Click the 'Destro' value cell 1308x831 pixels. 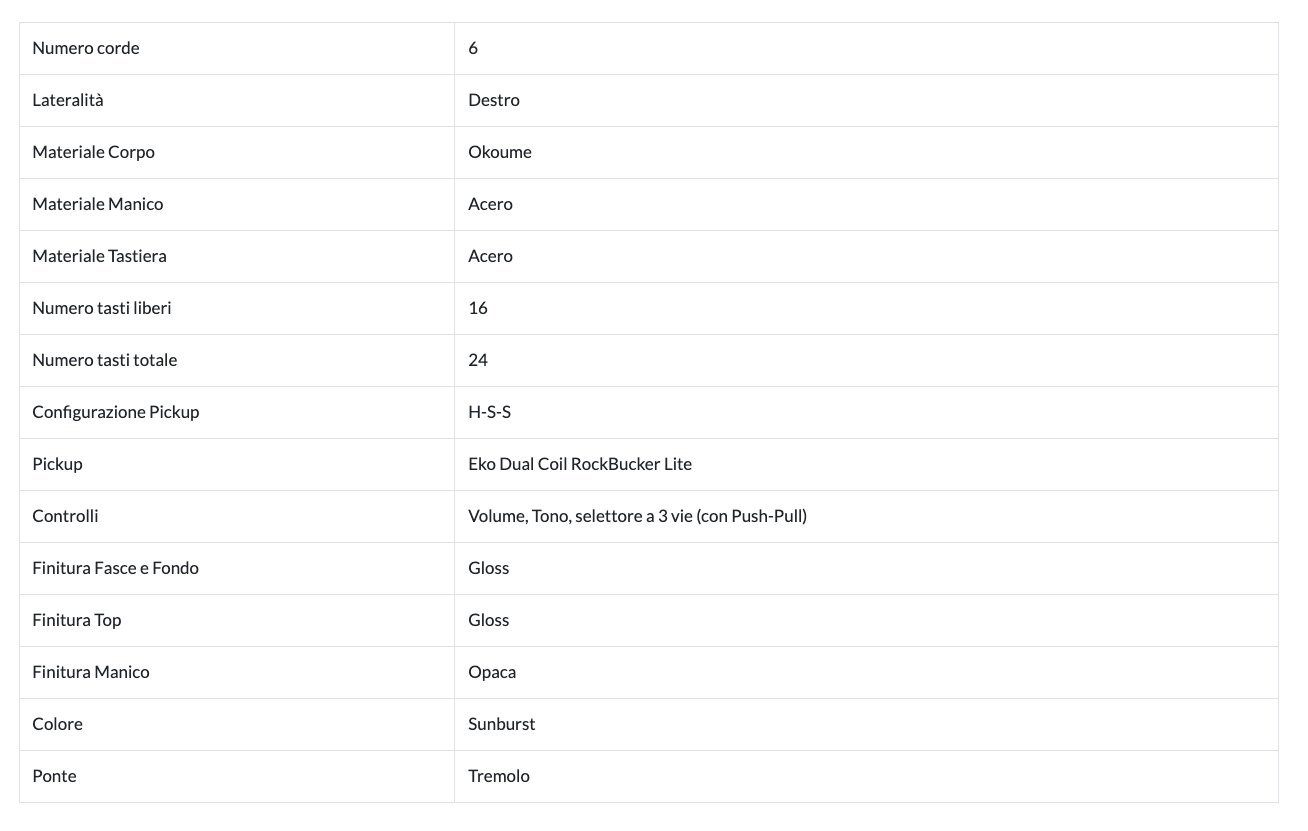[494, 100]
